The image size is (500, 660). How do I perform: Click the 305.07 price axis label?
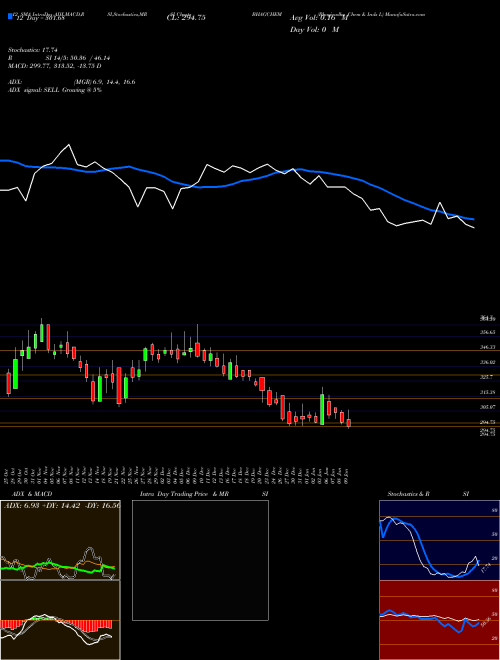coord(487,407)
